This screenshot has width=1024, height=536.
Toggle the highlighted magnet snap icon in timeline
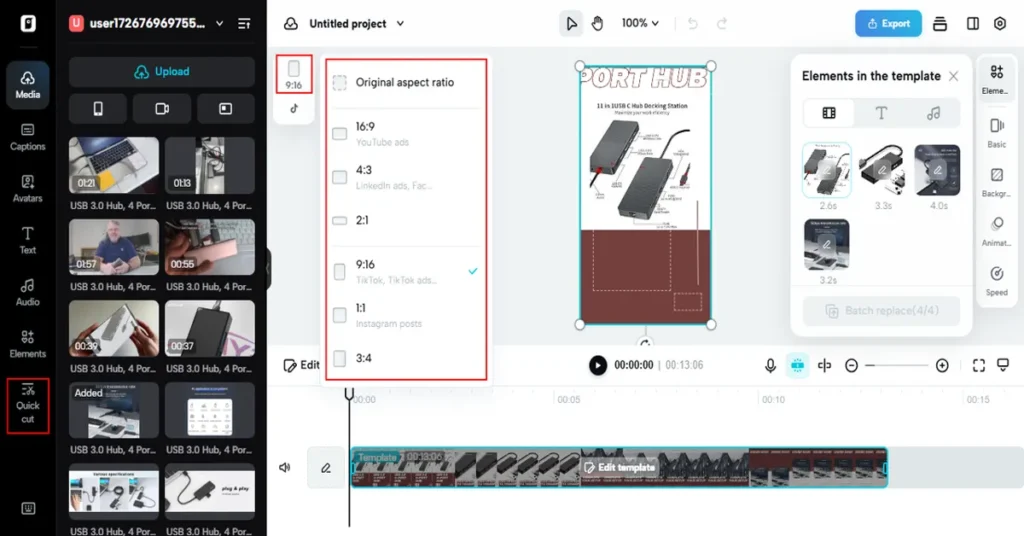pos(797,366)
